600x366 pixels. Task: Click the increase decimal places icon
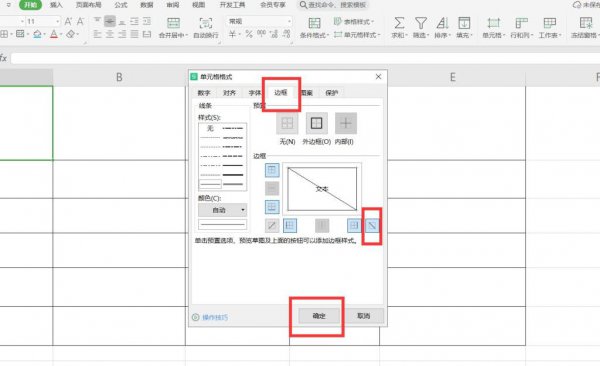pyautogui.click(x=274, y=34)
